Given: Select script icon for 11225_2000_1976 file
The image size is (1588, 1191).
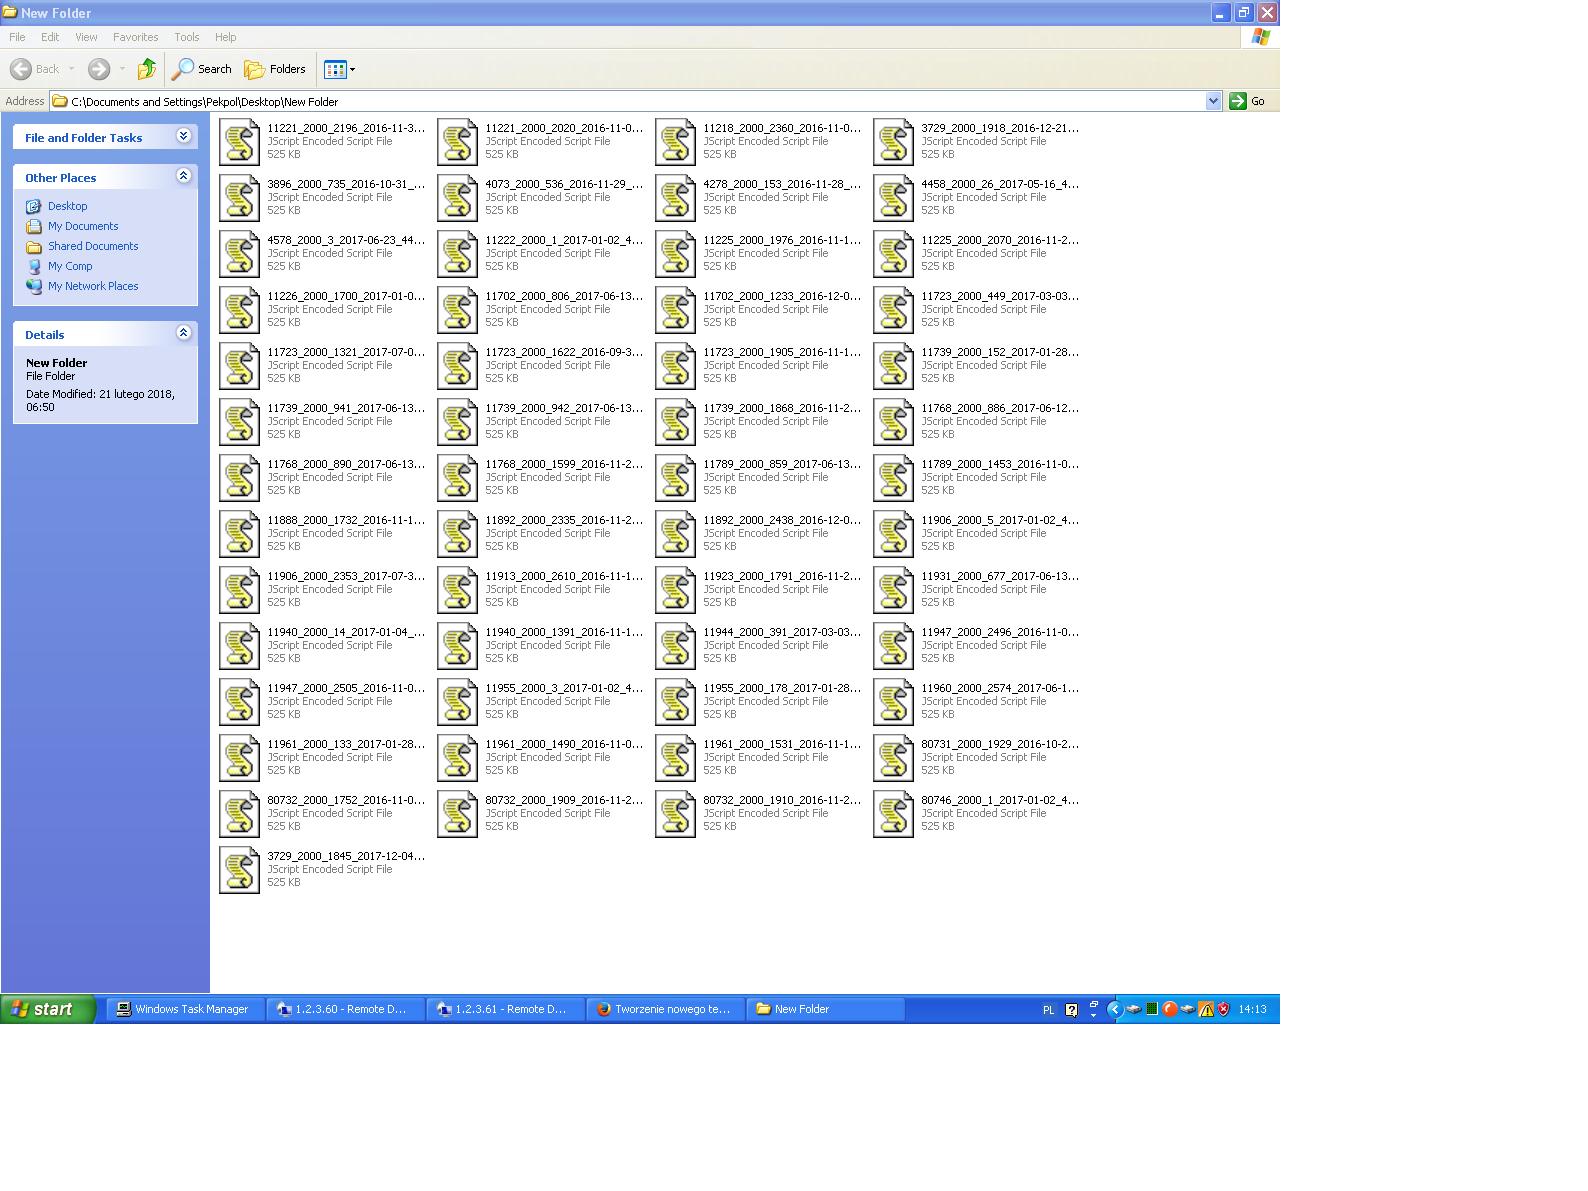Looking at the screenshot, I should click(675, 254).
